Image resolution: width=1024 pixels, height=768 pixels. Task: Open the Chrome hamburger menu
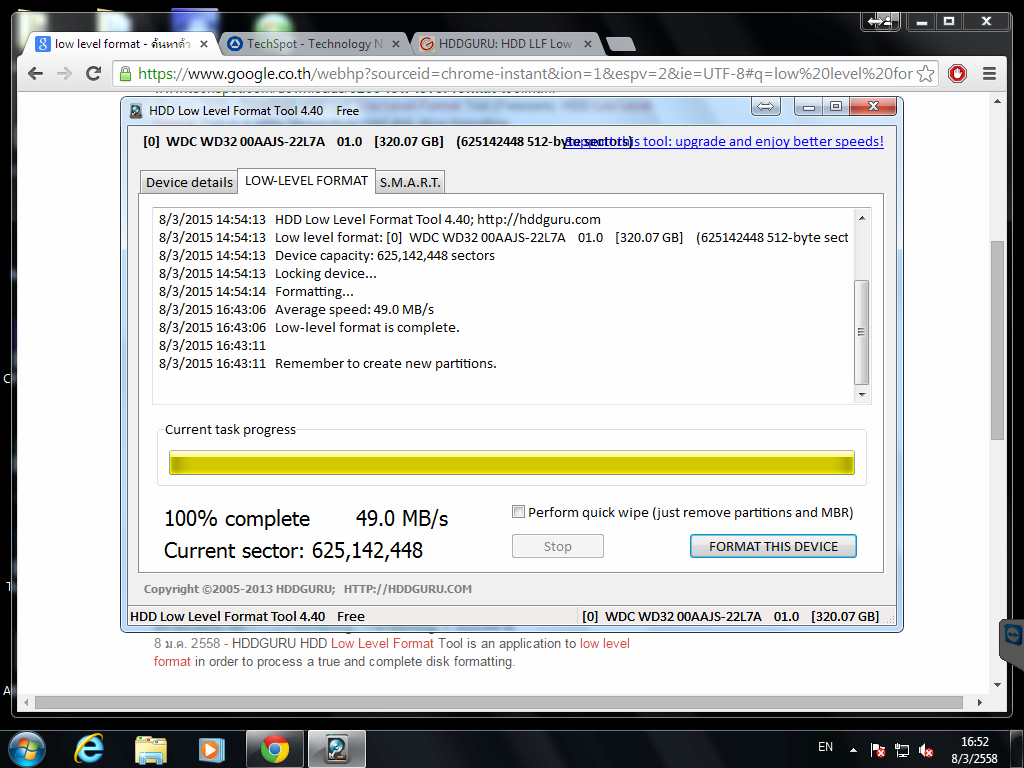pos(989,74)
